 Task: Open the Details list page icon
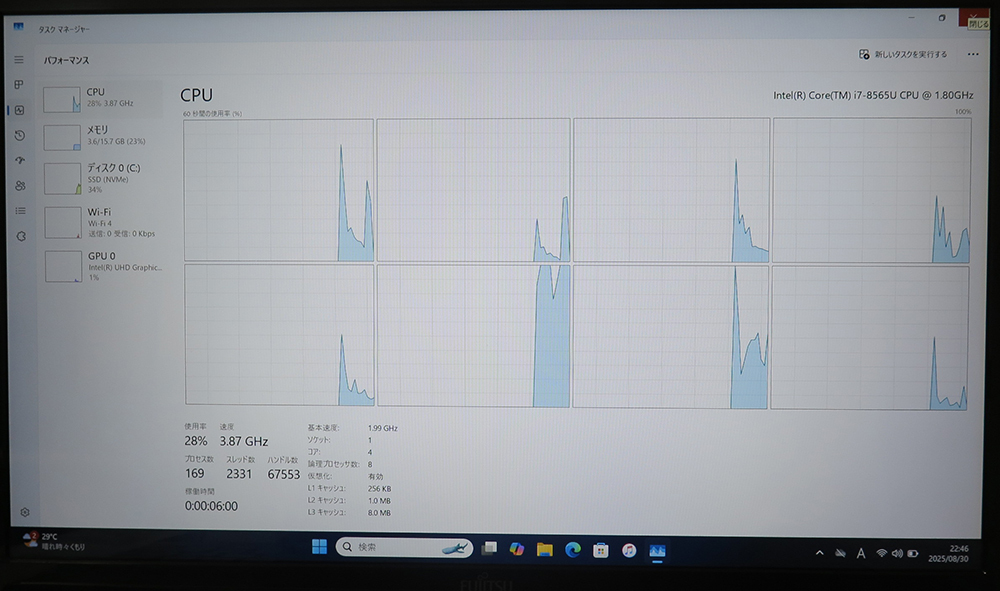[20, 210]
